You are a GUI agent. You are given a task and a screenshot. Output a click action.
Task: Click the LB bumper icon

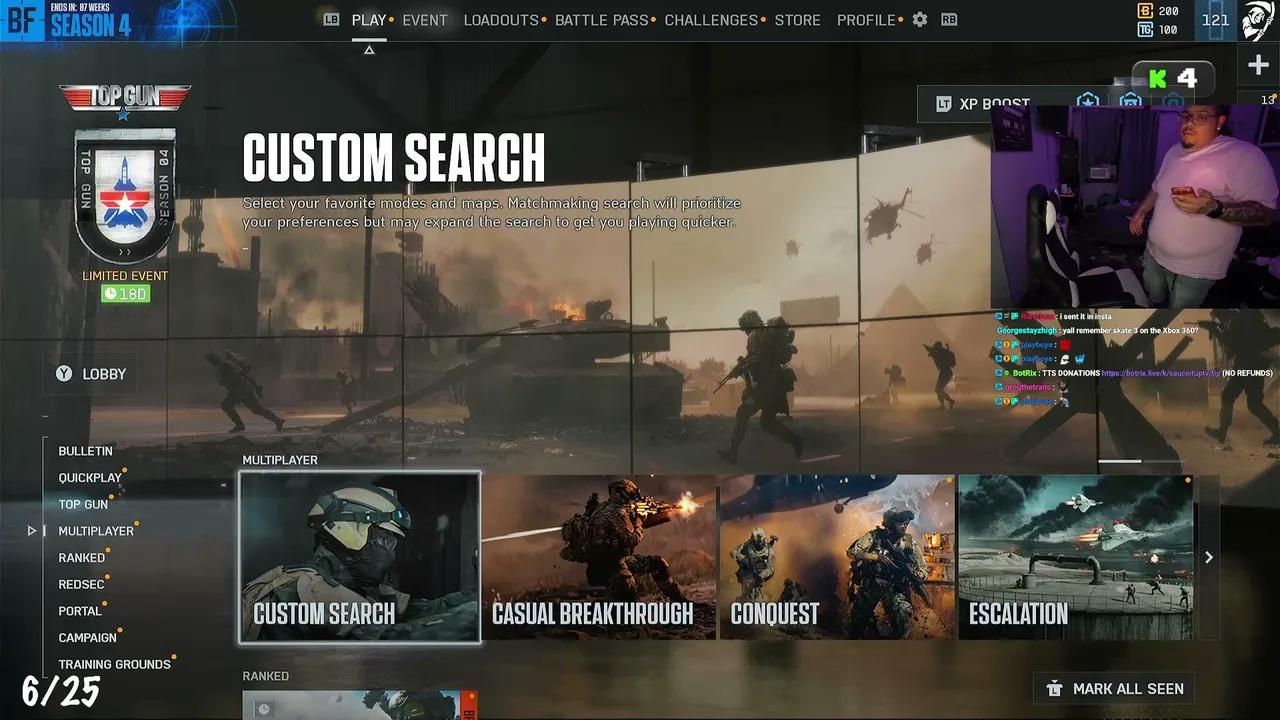(331, 19)
